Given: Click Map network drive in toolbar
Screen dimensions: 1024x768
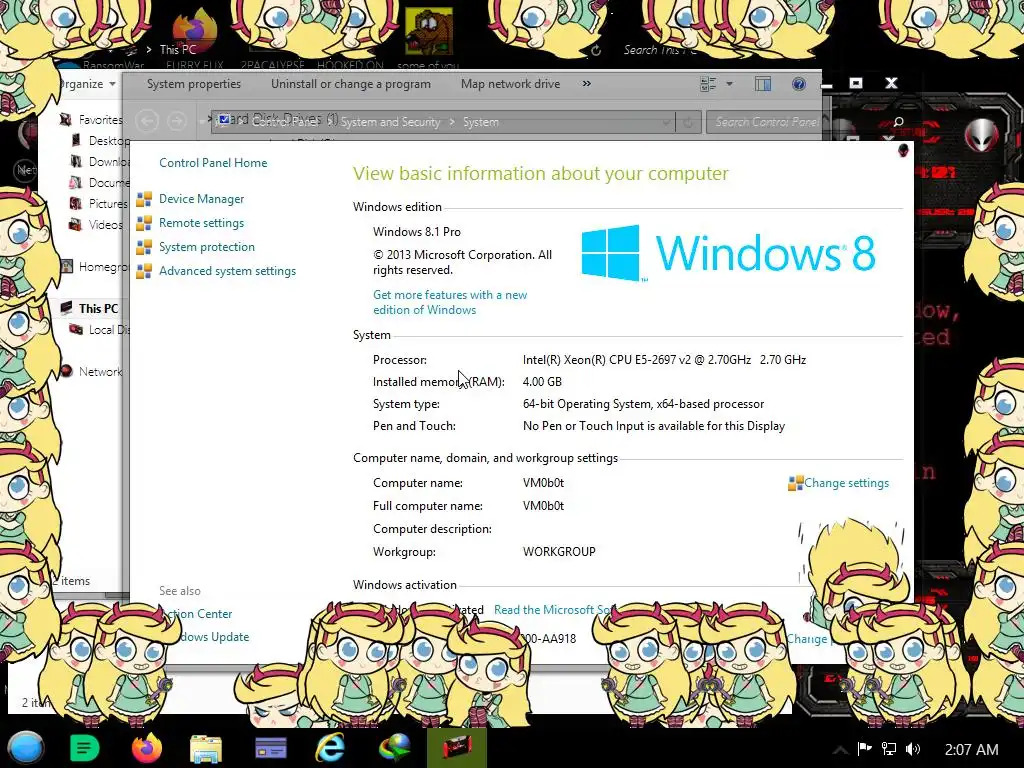Looking at the screenshot, I should (x=510, y=84).
